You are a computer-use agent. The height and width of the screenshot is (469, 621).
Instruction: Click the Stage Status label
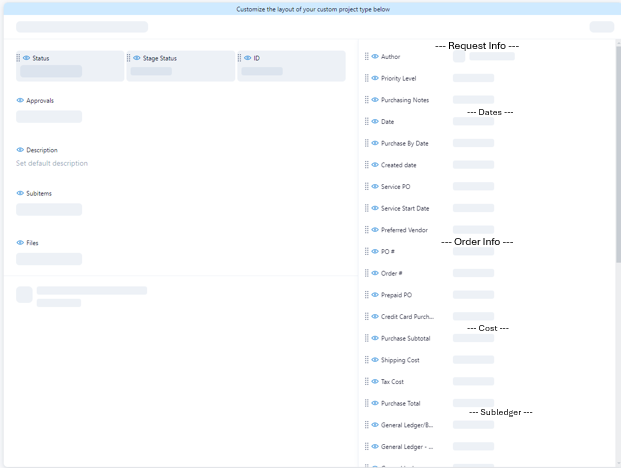click(x=160, y=58)
